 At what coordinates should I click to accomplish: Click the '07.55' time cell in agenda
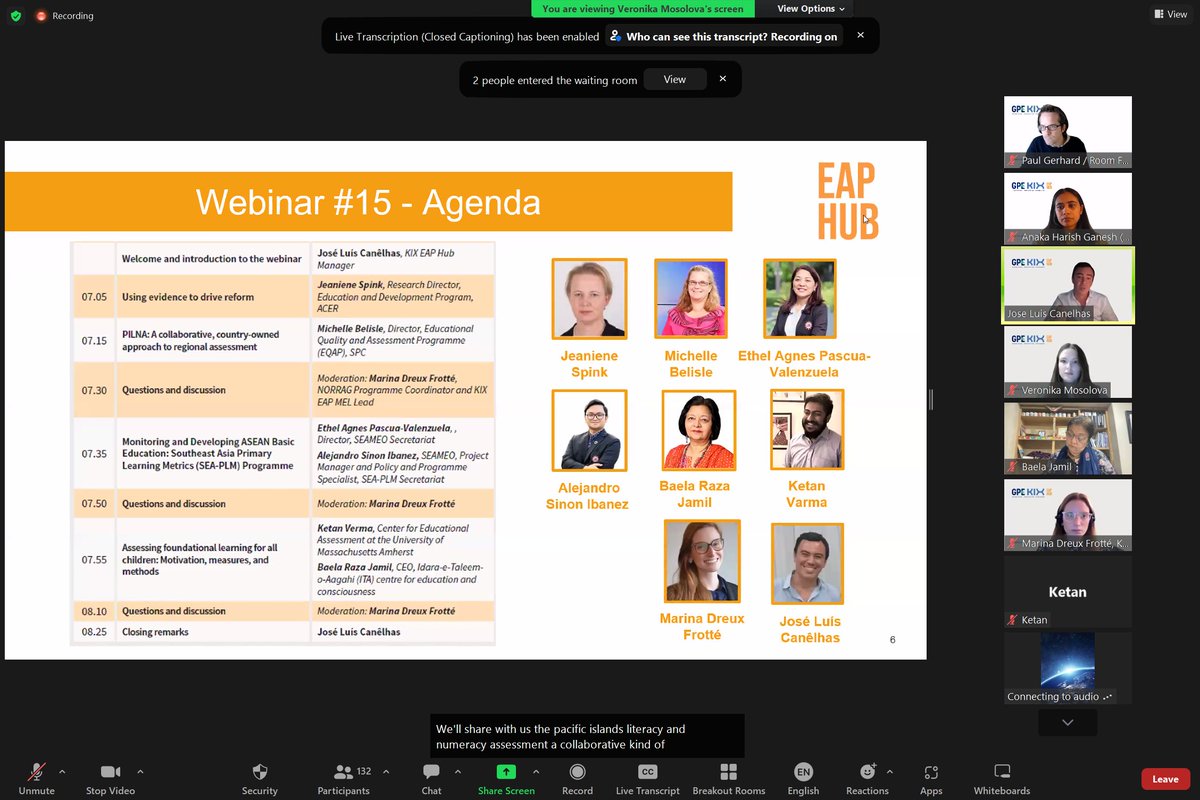click(94, 560)
